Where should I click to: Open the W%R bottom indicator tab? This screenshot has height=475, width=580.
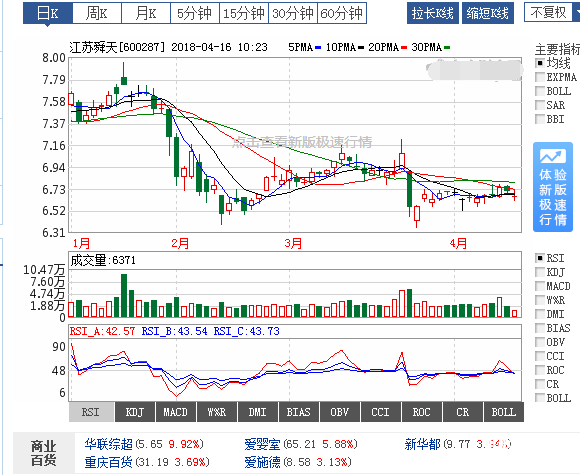217,412
